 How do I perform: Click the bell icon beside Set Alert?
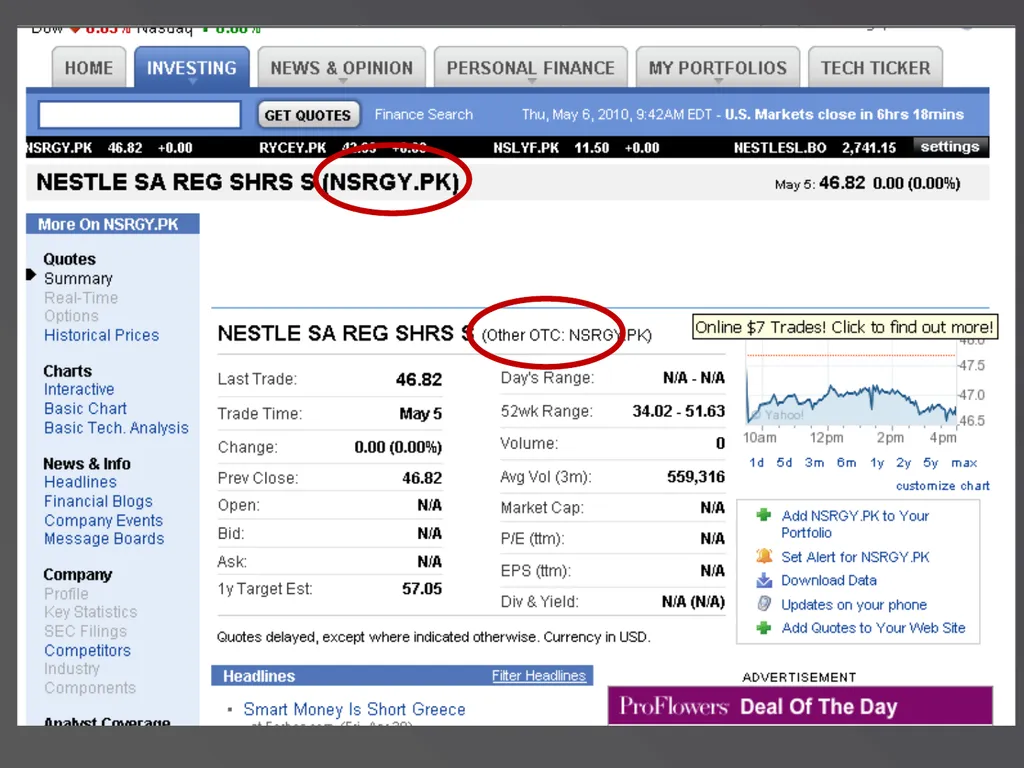click(x=763, y=556)
